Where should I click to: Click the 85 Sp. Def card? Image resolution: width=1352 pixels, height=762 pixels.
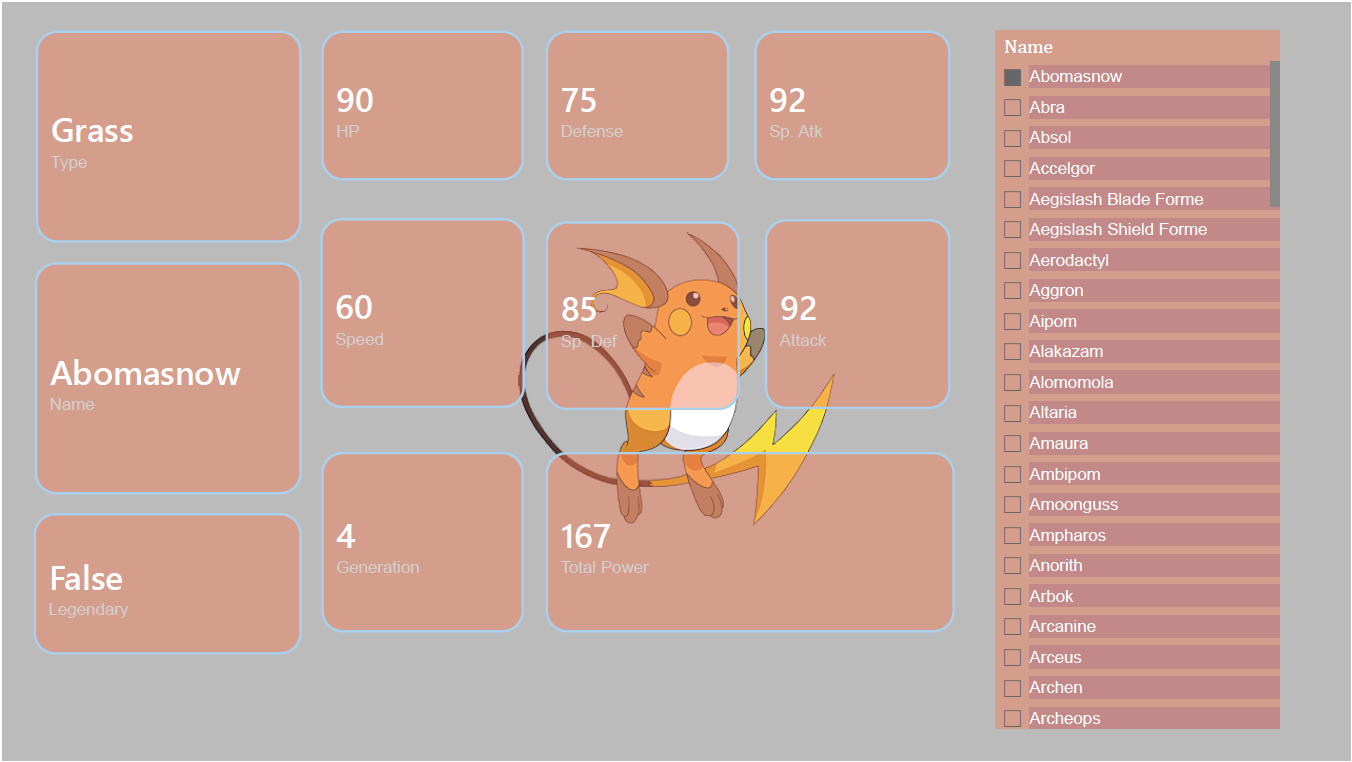(x=643, y=316)
